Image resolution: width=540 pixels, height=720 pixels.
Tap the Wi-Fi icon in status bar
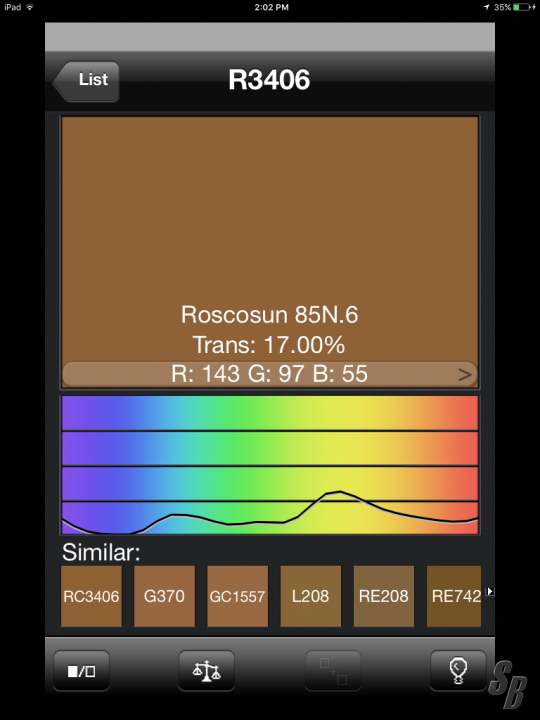point(30,7)
